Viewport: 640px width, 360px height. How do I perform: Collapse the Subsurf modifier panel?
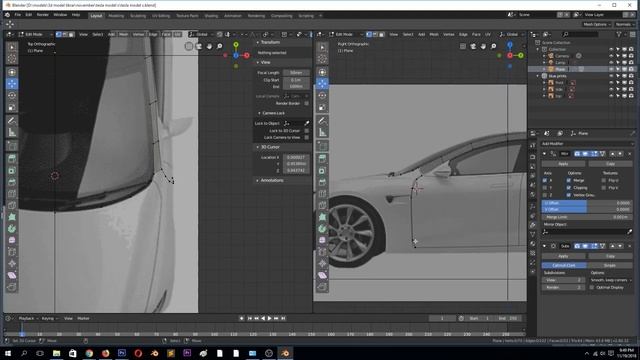[544, 246]
